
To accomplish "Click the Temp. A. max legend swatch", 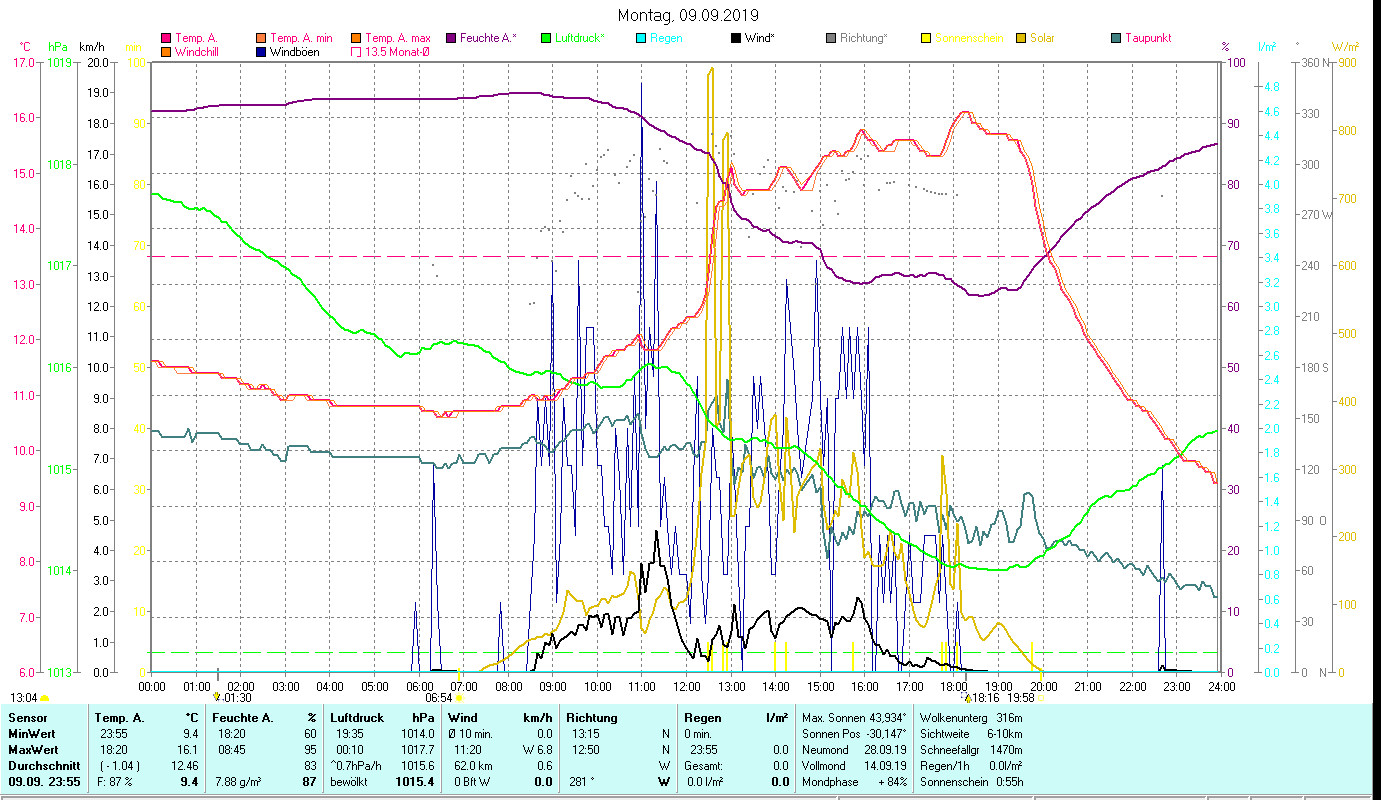I will 356,38.
